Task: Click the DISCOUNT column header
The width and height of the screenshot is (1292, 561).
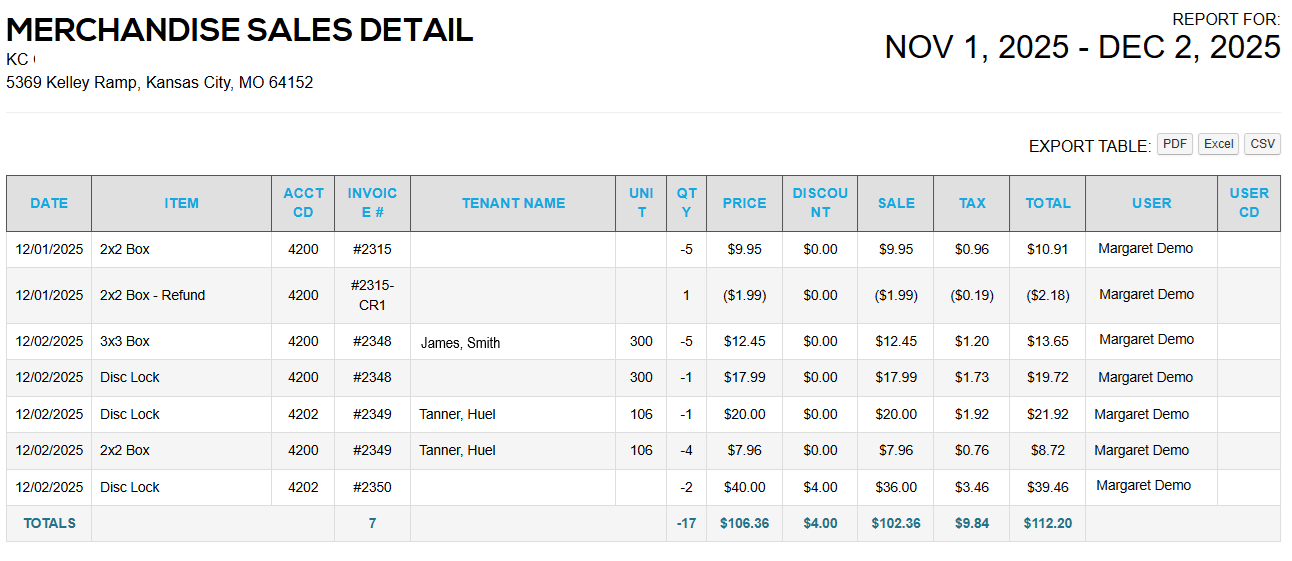Action: (x=820, y=203)
